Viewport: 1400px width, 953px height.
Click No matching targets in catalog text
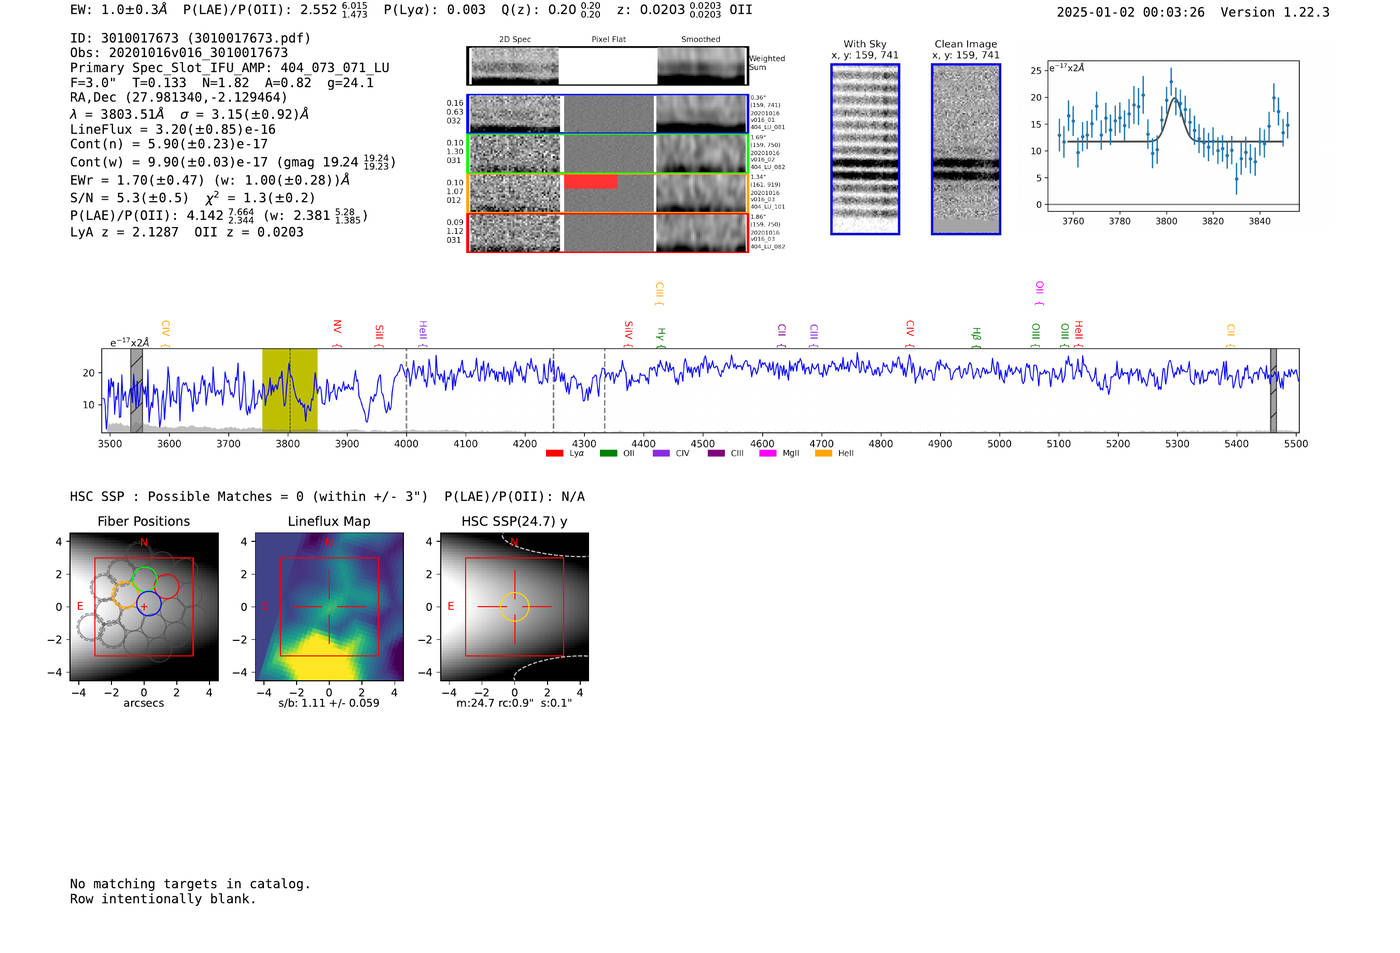coord(190,884)
